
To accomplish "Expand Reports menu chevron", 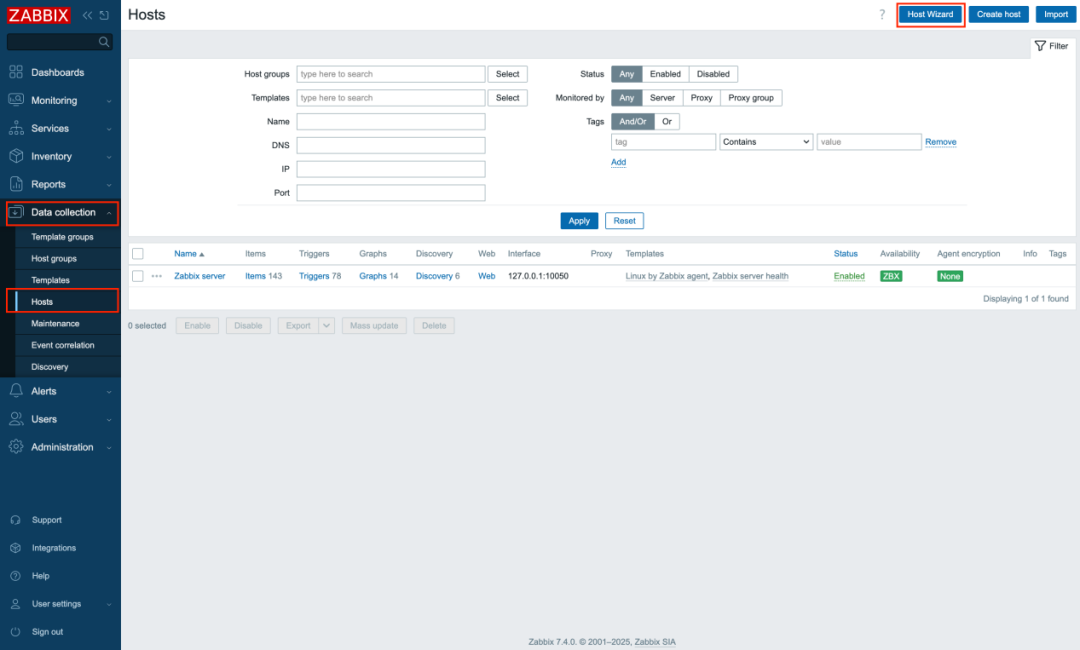I will (x=109, y=185).
